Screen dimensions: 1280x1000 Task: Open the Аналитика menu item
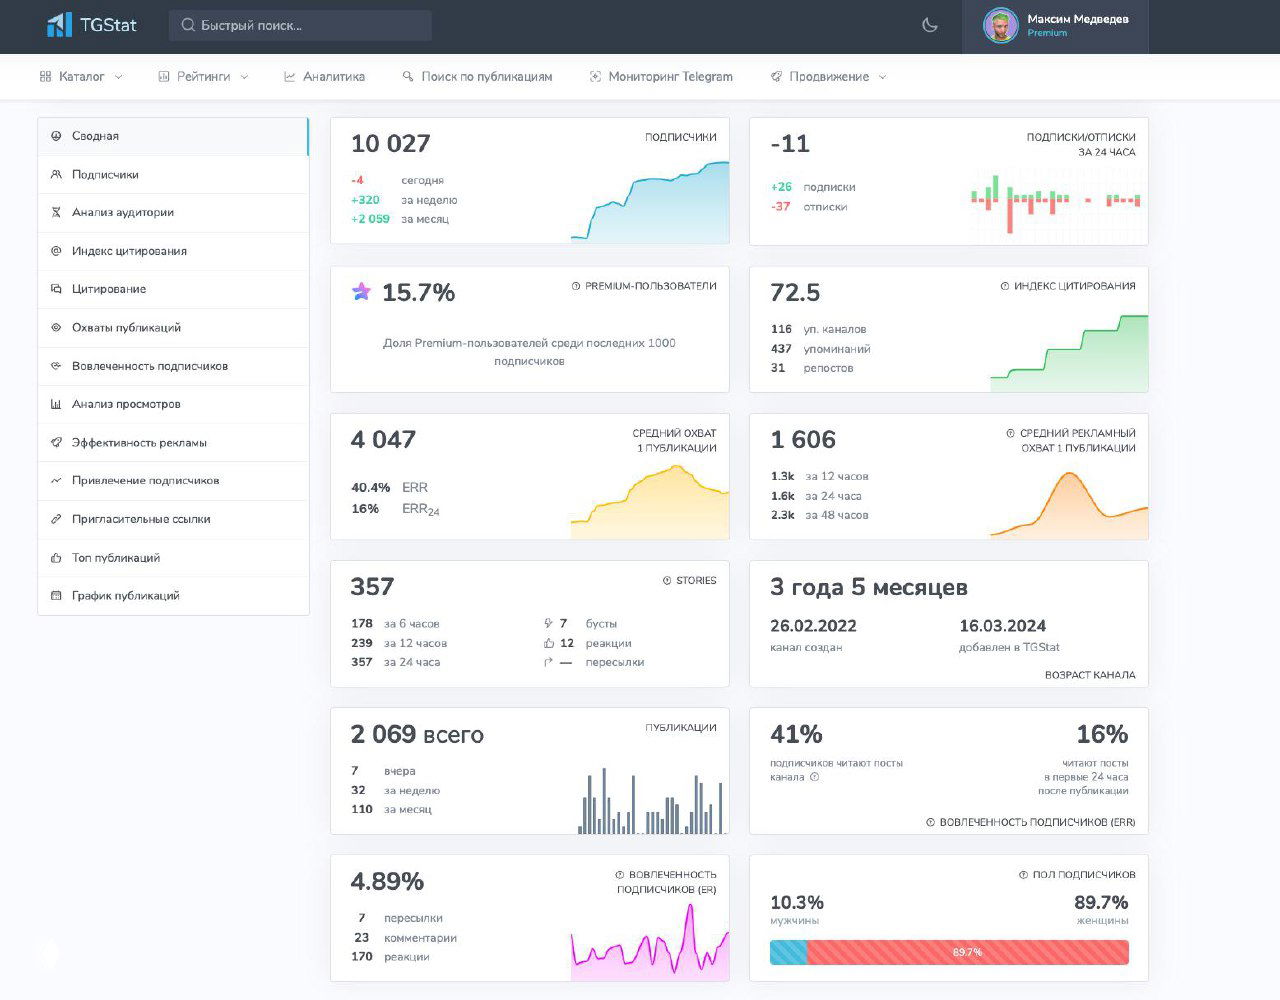tap(324, 77)
